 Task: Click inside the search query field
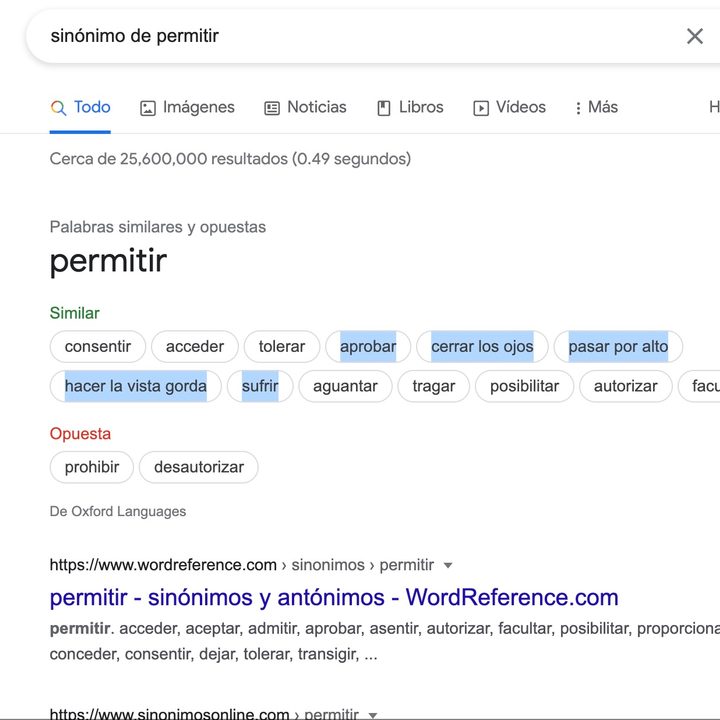coord(350,36)
